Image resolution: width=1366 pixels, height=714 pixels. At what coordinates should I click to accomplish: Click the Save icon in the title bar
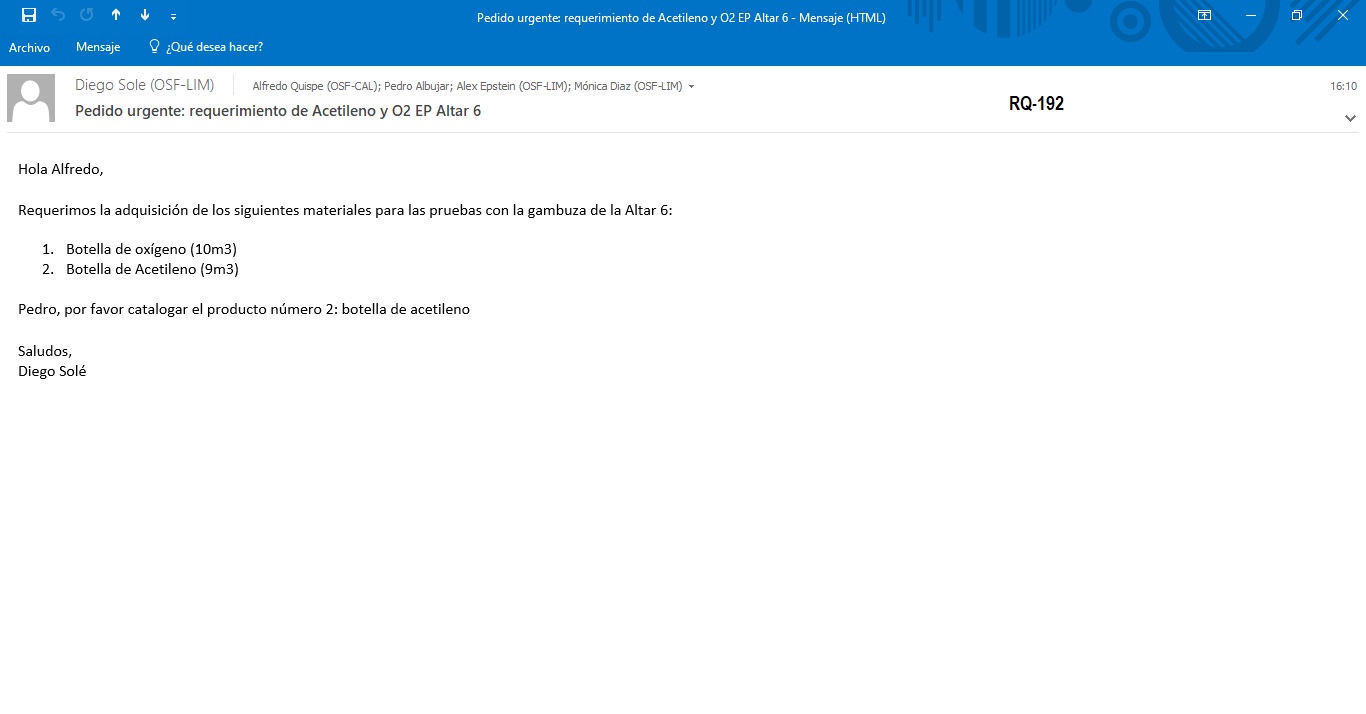(29, 15)
